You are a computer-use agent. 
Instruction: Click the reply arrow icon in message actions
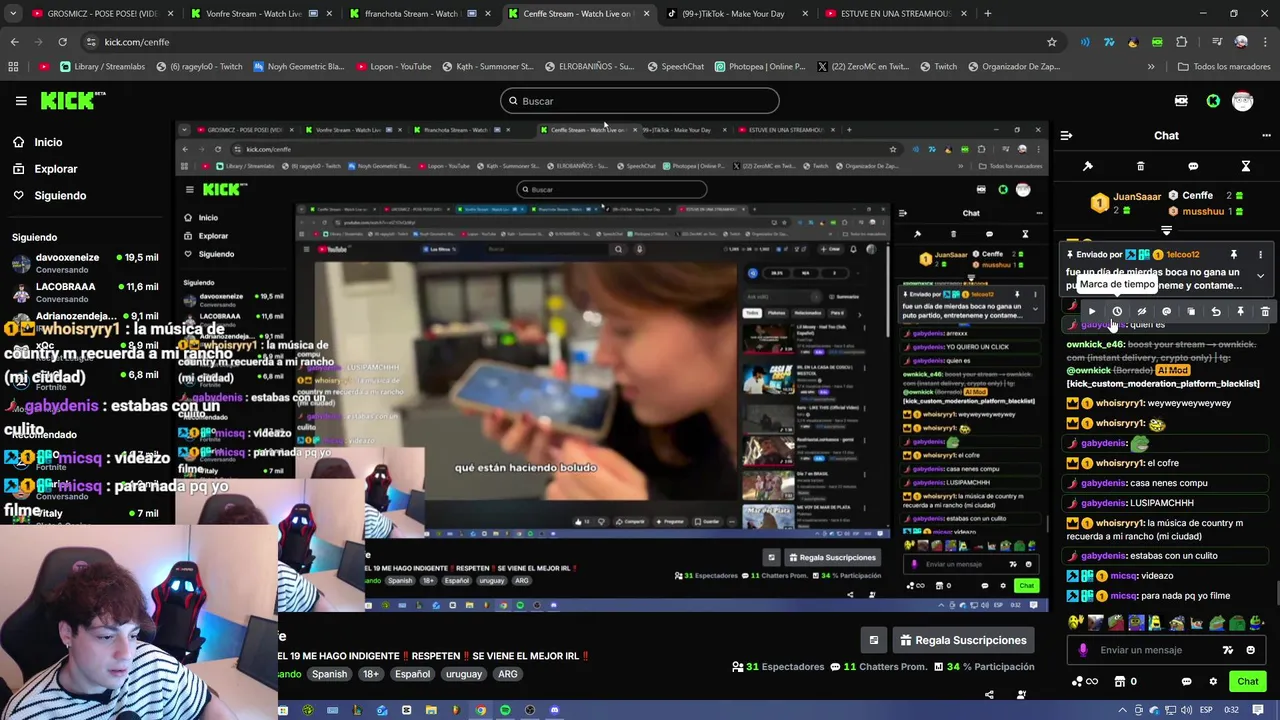pyautogui.click(x=1216, y=312)
